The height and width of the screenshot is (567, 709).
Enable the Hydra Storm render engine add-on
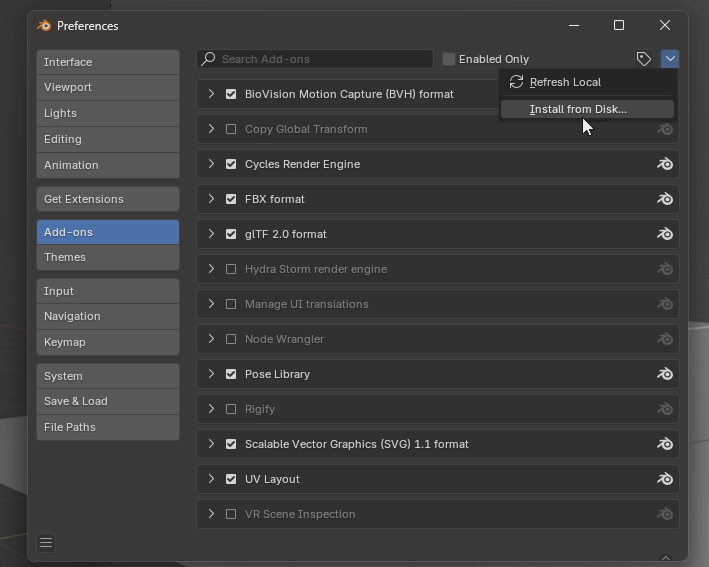[231, 269]
